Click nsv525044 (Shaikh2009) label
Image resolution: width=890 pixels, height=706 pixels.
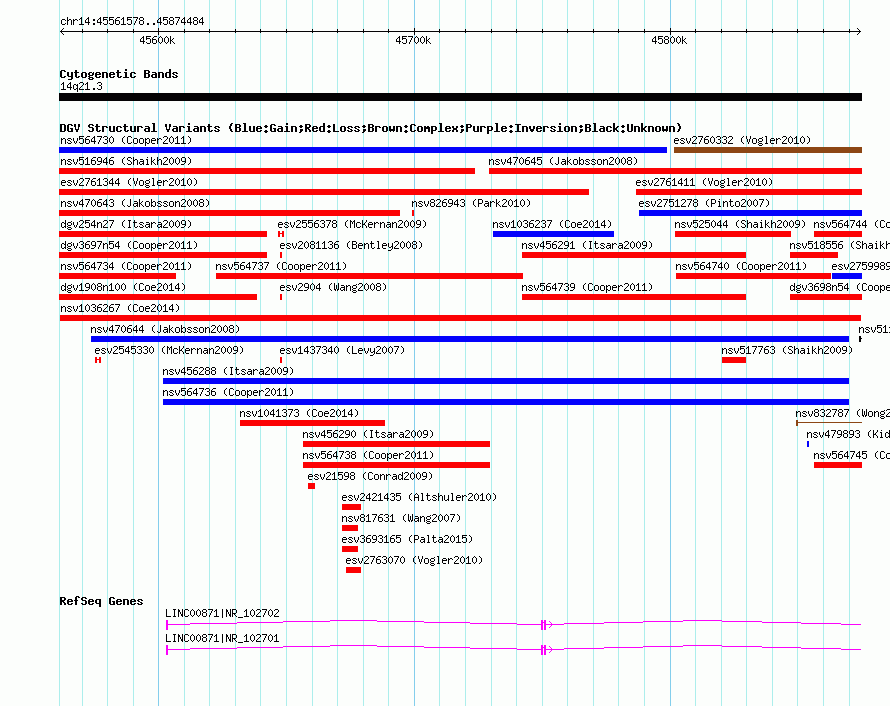740,224
